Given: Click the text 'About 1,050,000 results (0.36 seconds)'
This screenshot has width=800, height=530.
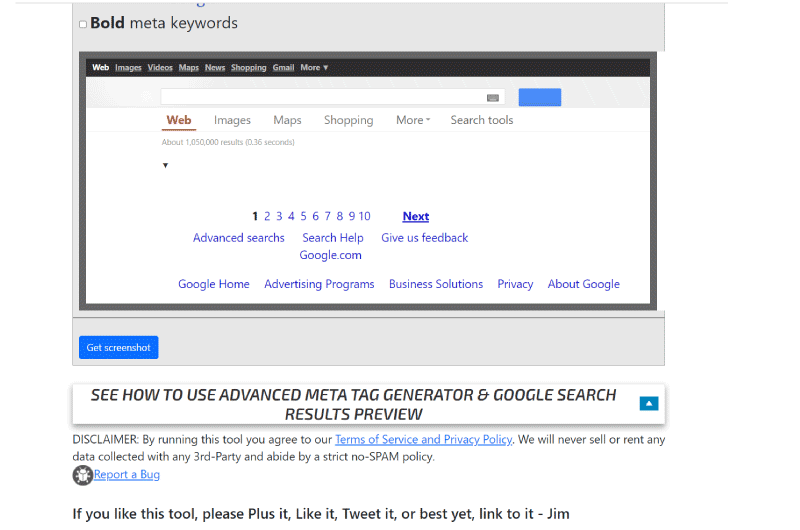Looking at the screenshot, I should (228, 142).
